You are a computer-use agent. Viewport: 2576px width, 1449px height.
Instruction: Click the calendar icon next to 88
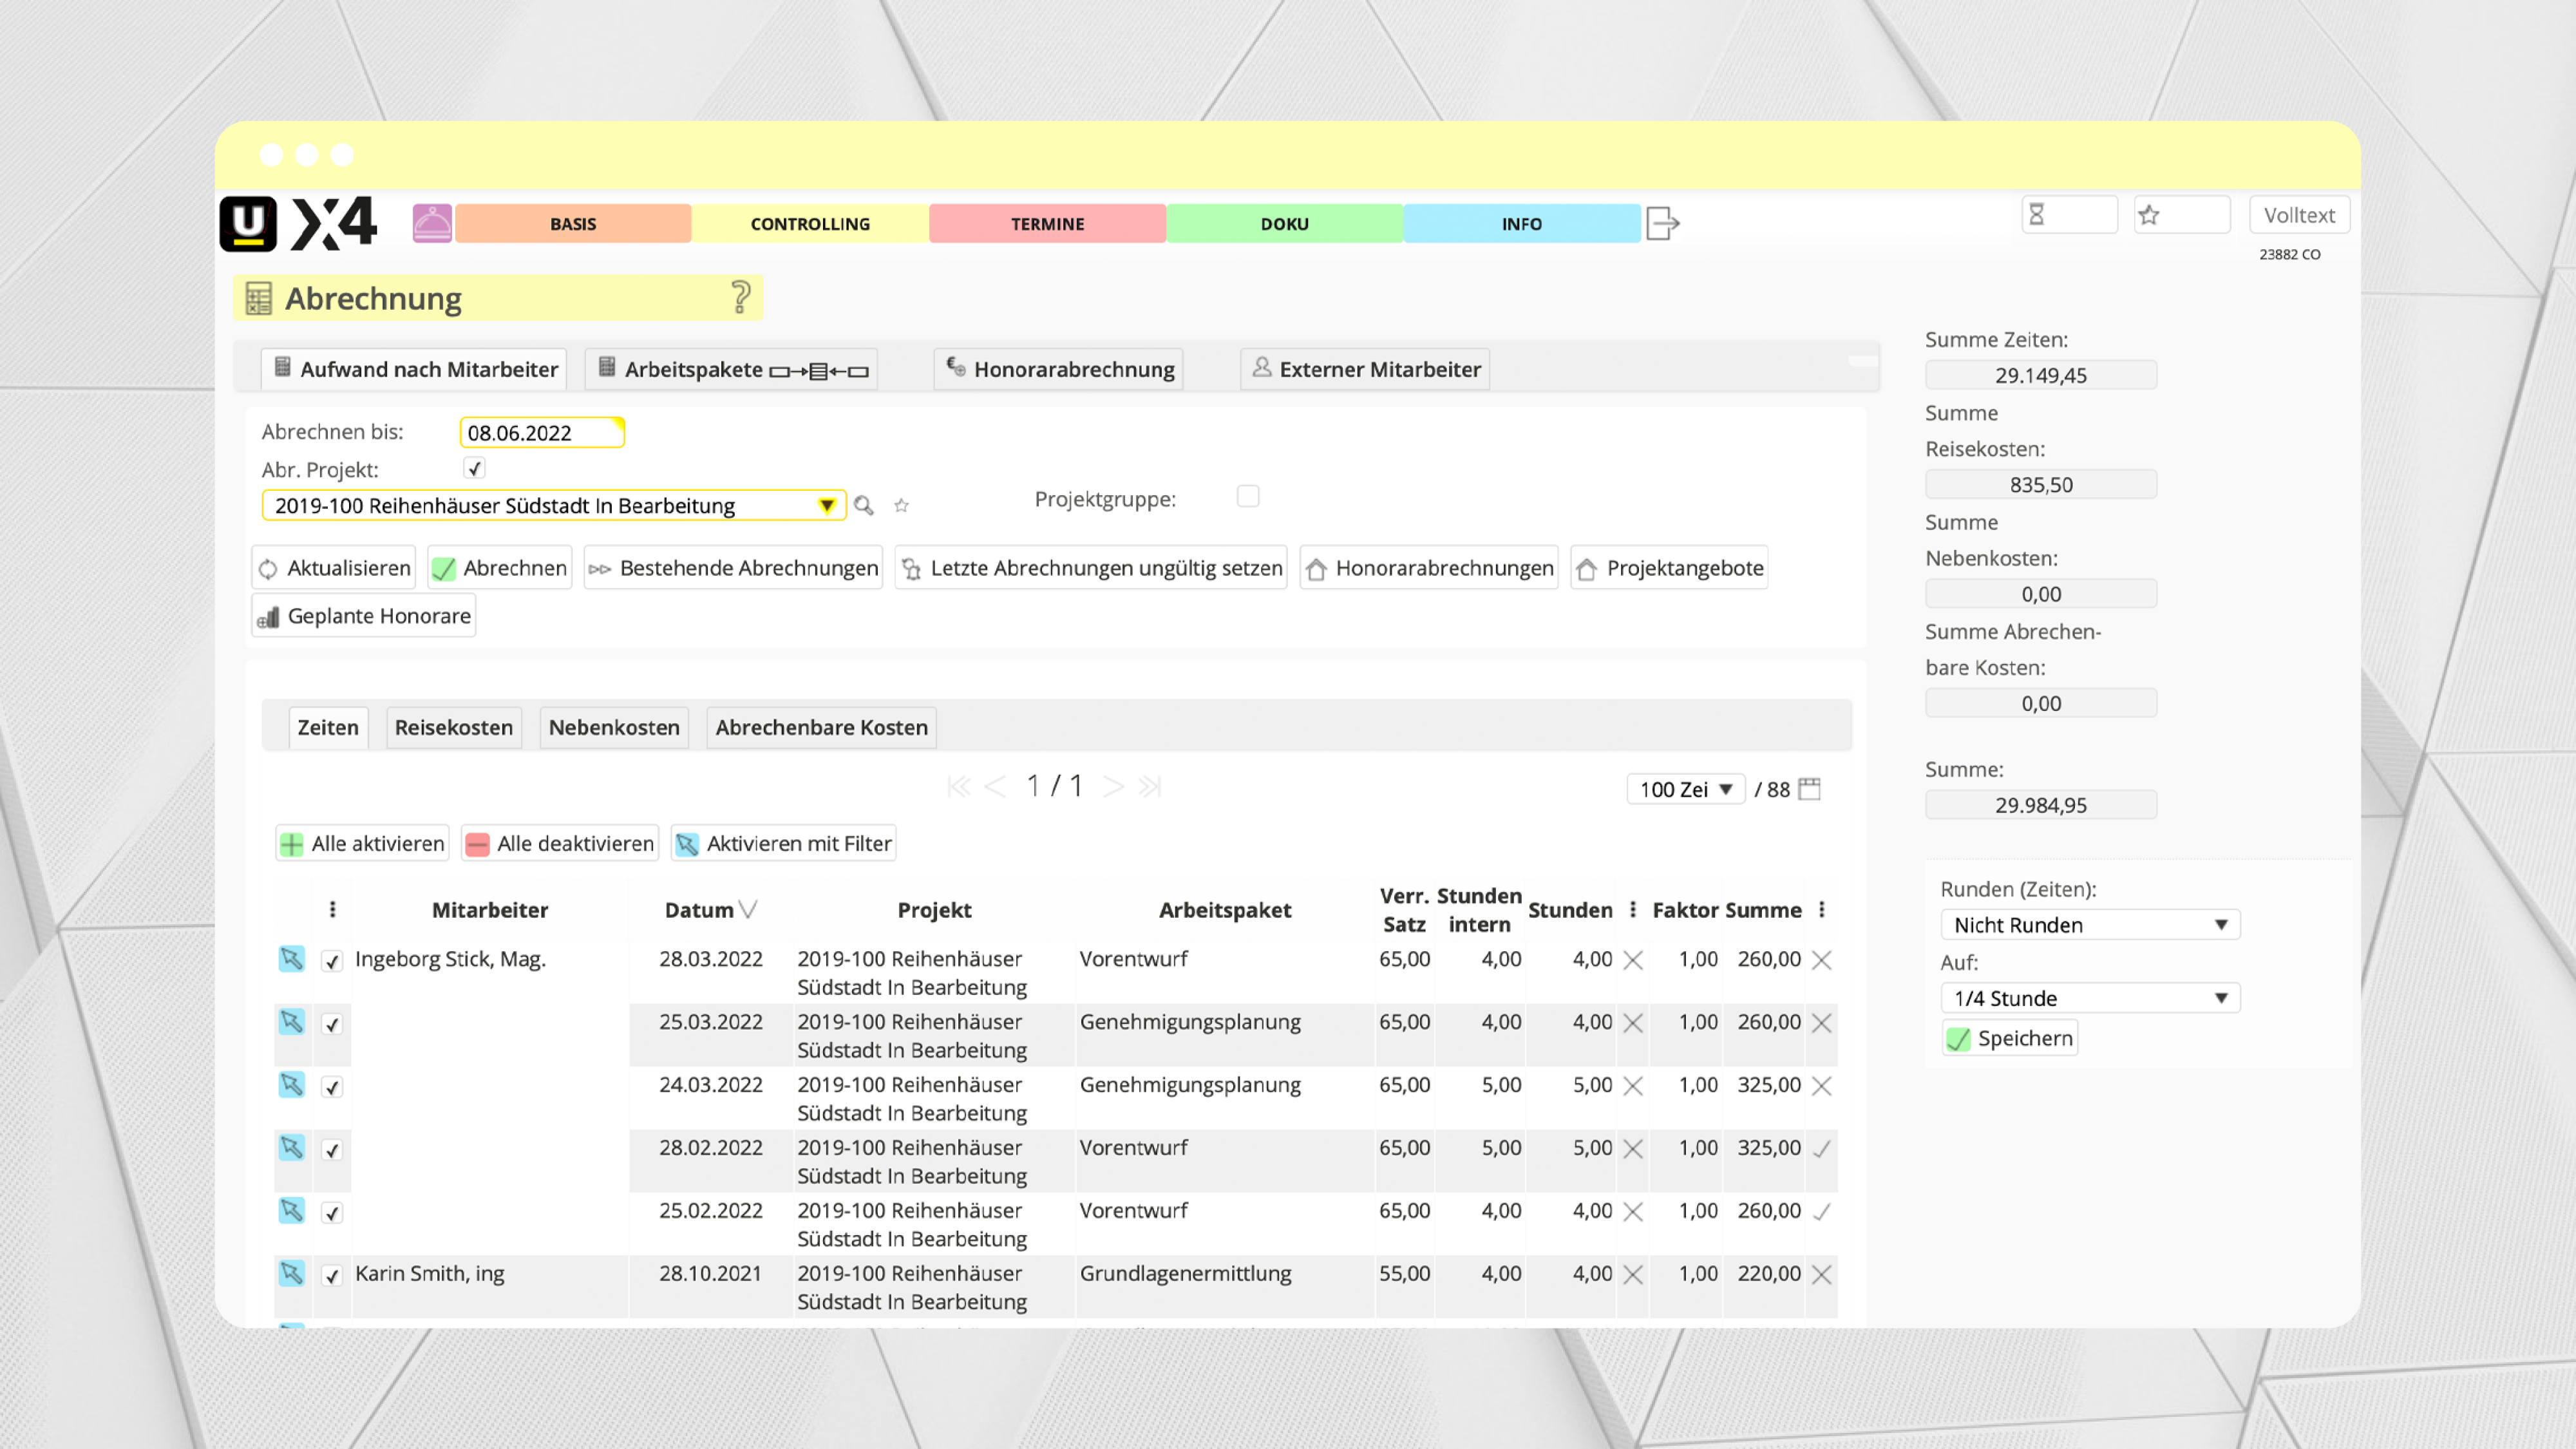pyautogui.click(x=1809, y=789)
